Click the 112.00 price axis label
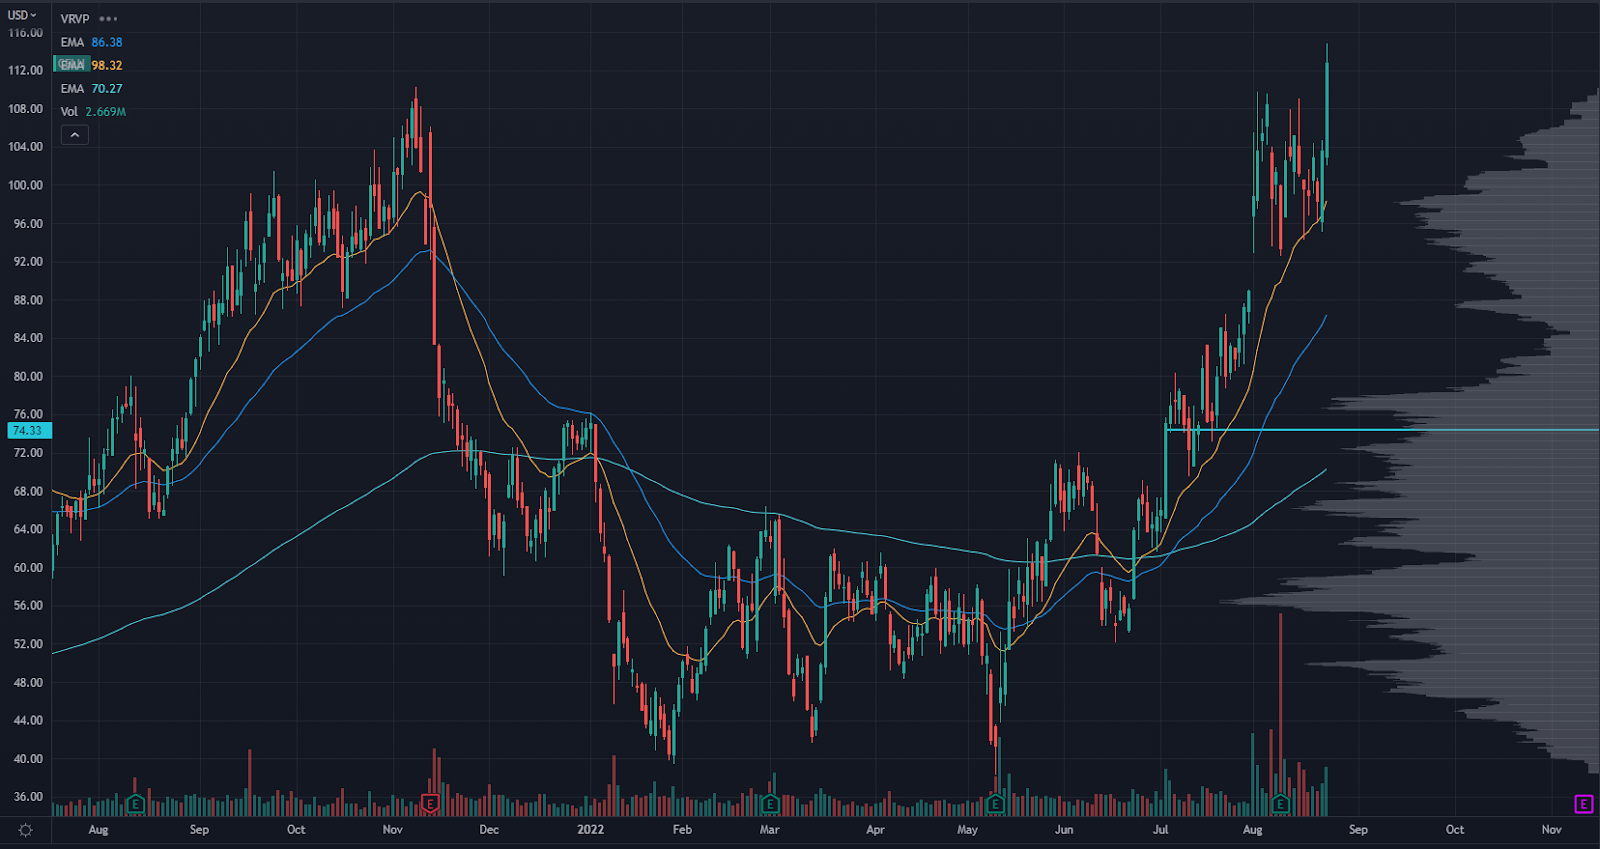Image resolution: width=1600 pixels, height=849 pixels. click(x=26, y=70)
